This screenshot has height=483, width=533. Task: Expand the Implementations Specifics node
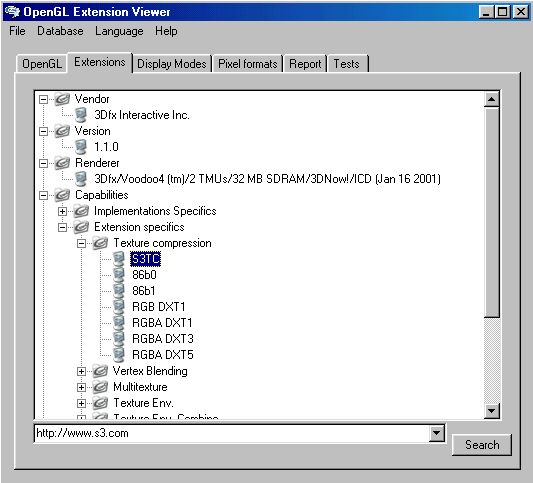[63, 211]
